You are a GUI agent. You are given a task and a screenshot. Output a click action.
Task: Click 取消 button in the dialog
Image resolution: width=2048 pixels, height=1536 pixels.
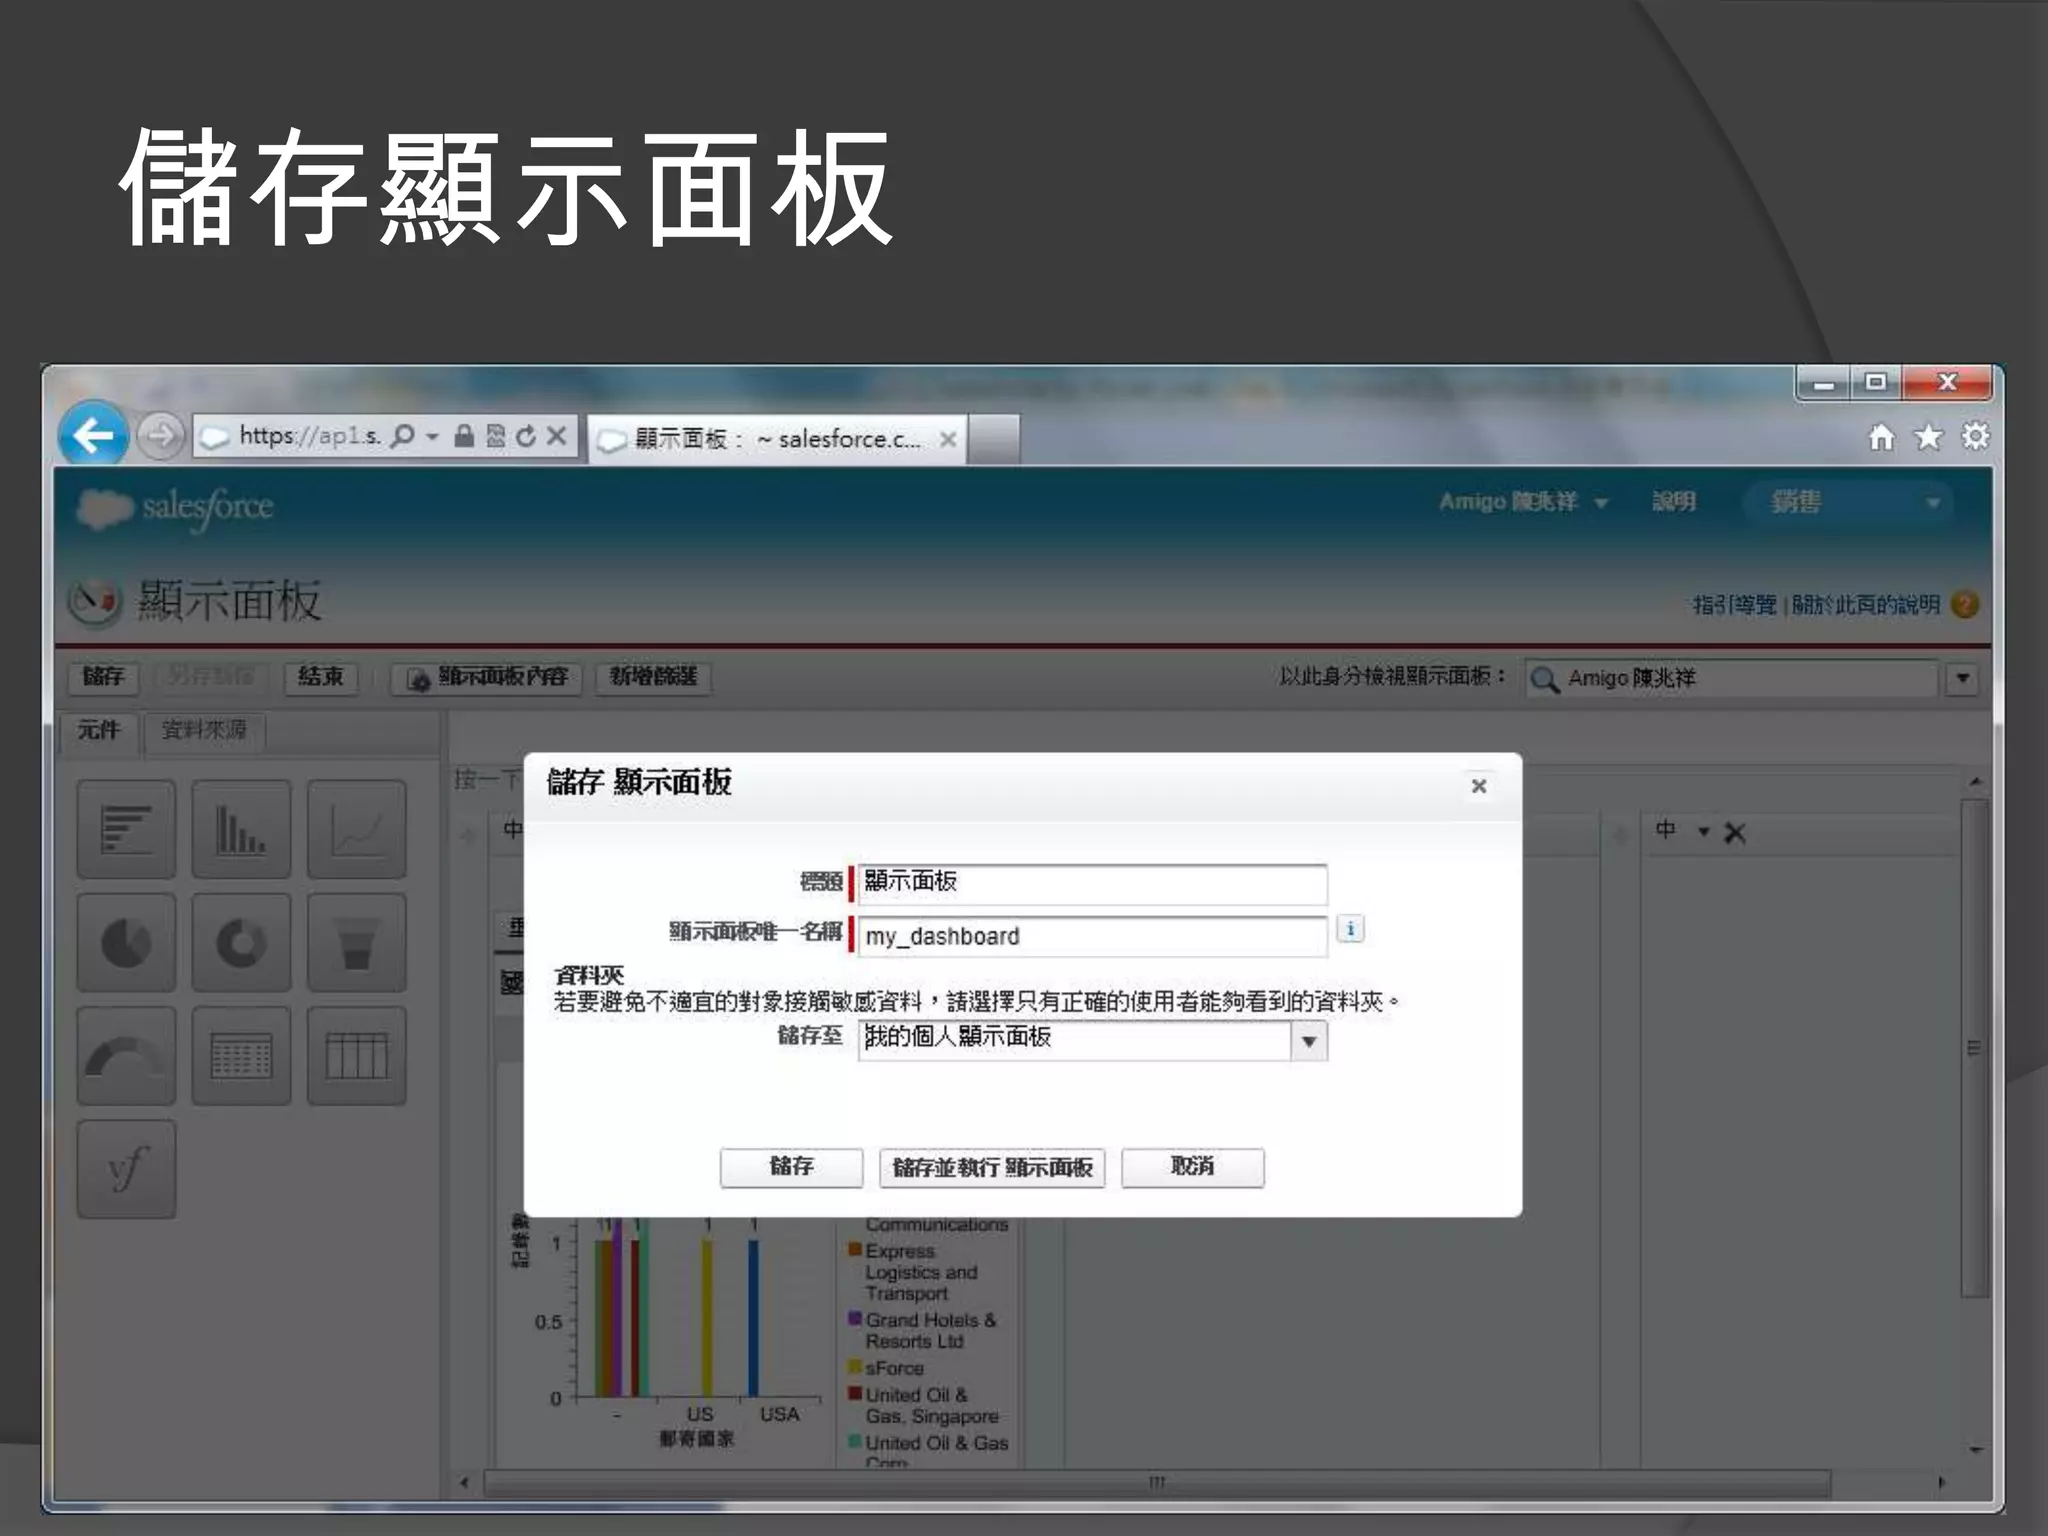pyautogui.click(x=1192, y=1167)
